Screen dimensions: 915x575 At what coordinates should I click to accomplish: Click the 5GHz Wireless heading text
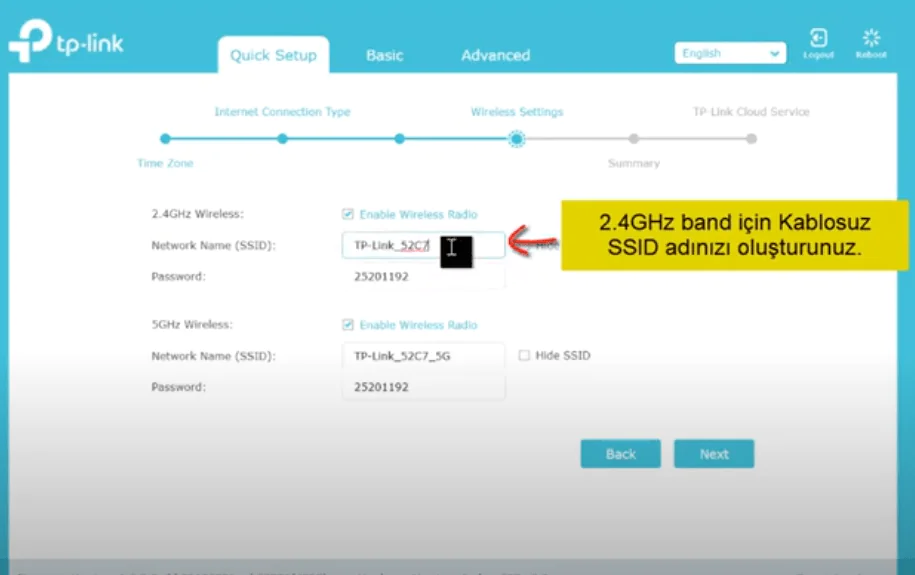[x=192, y=324]
